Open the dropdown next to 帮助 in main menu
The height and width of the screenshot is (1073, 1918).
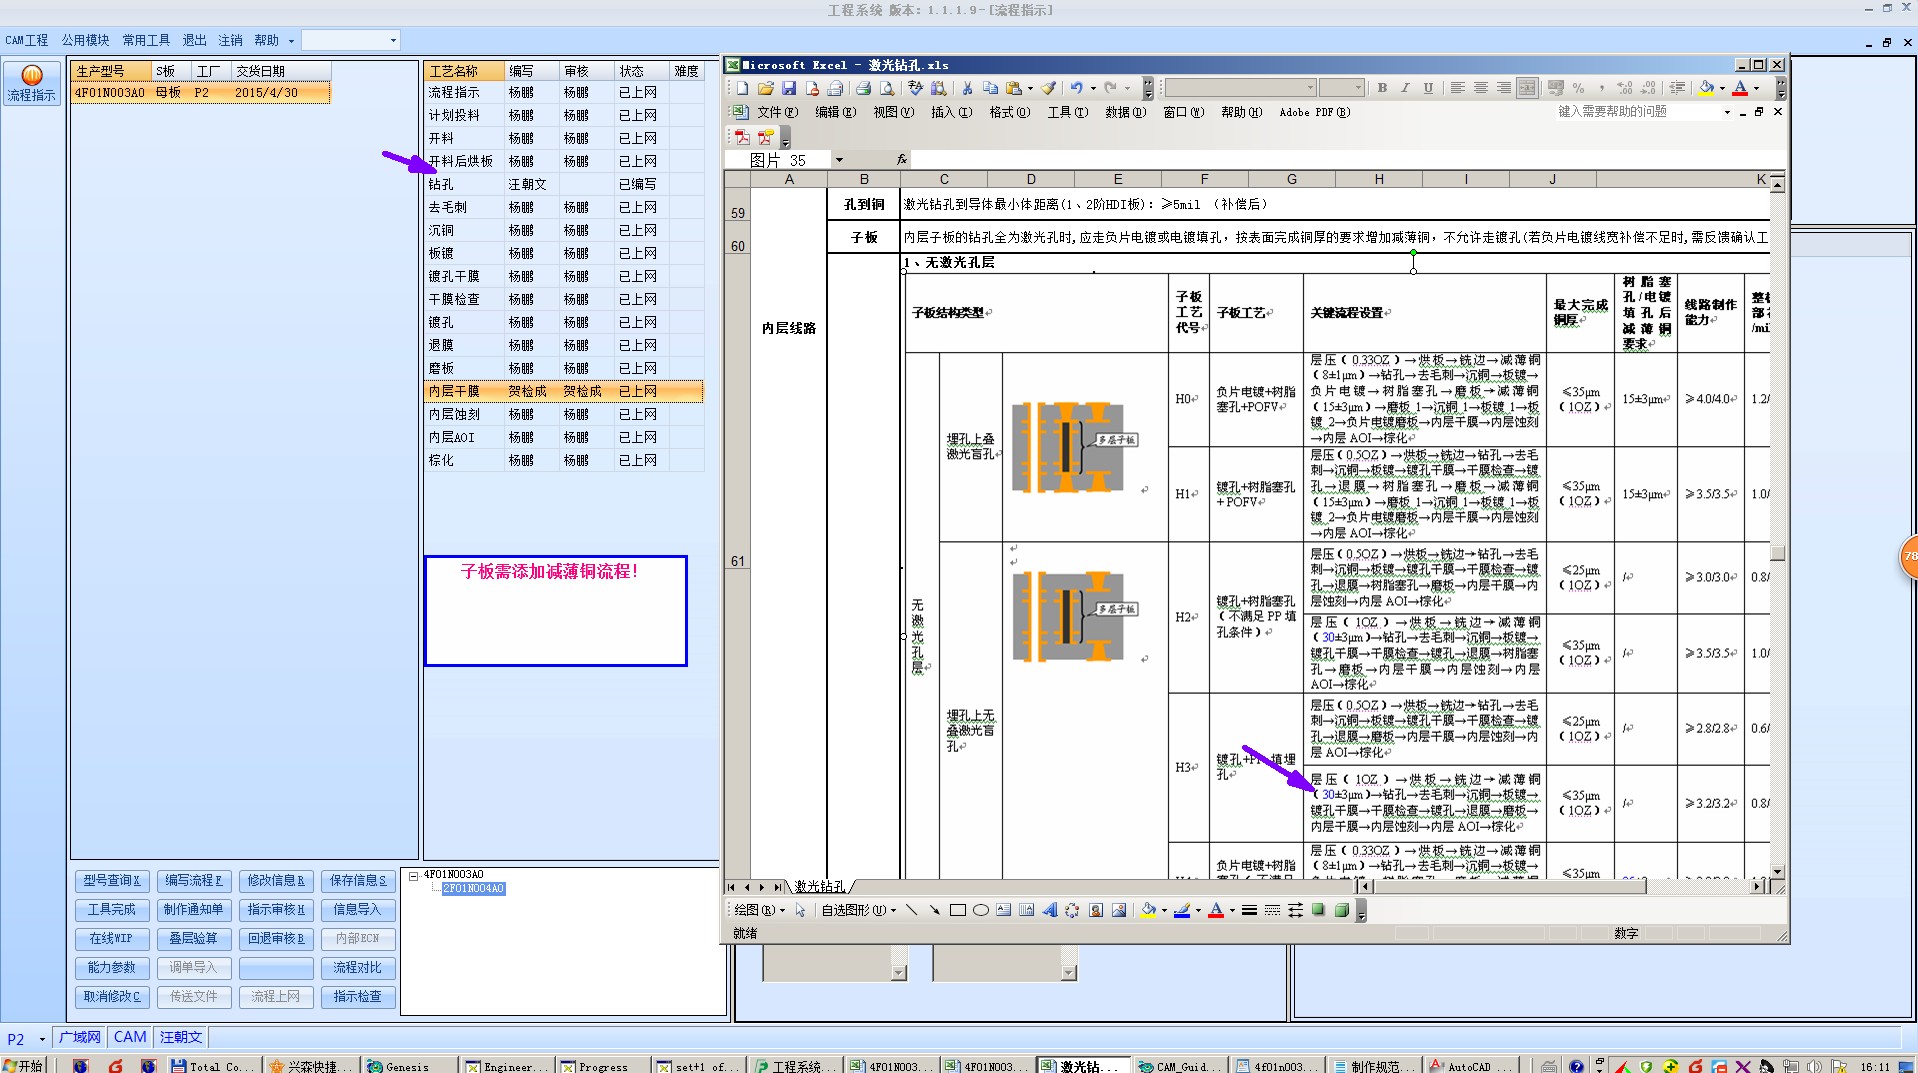click(x=291, y=41)
